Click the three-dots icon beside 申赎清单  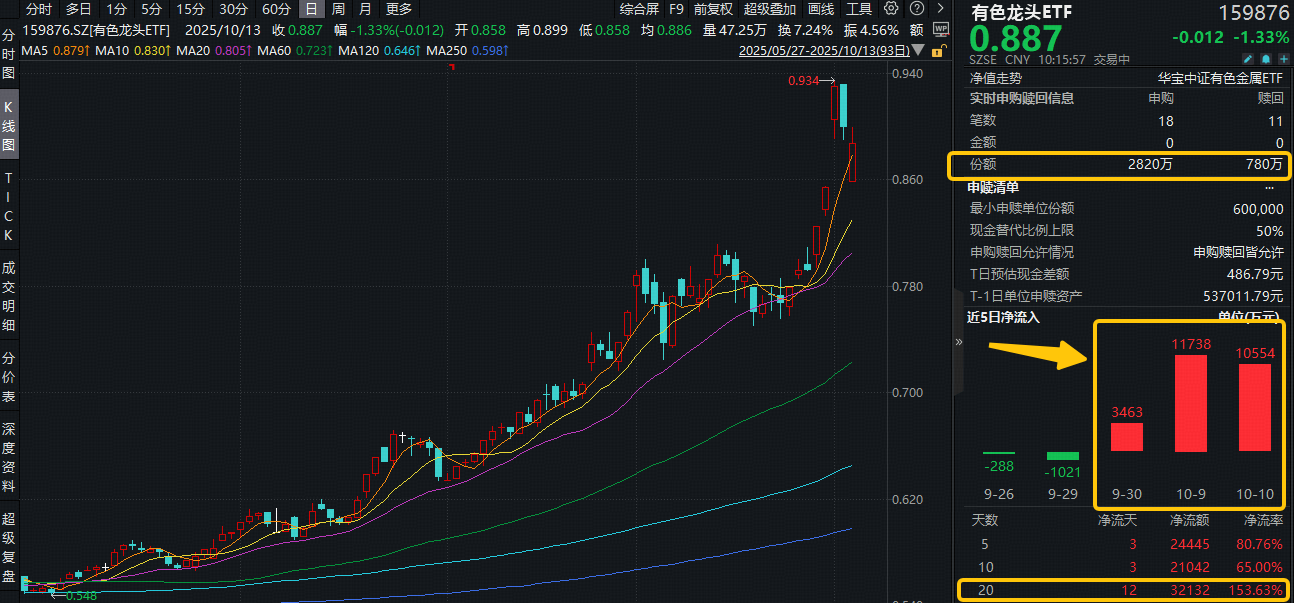[1270, 187]
